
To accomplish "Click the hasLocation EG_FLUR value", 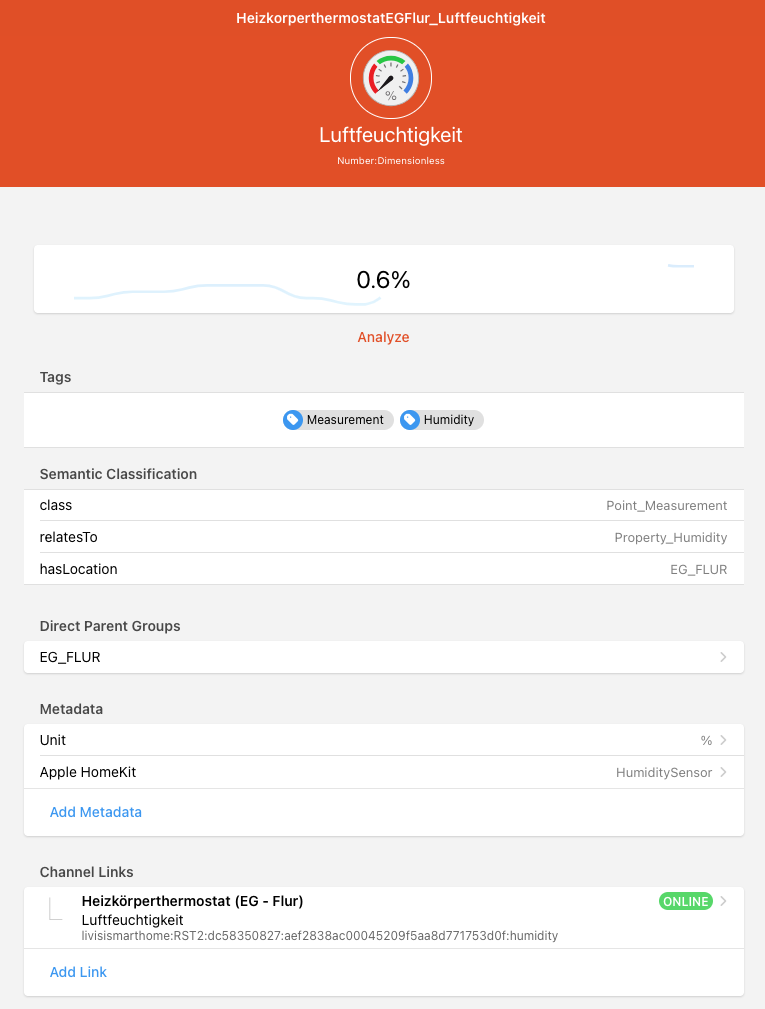I will (698, 569).
